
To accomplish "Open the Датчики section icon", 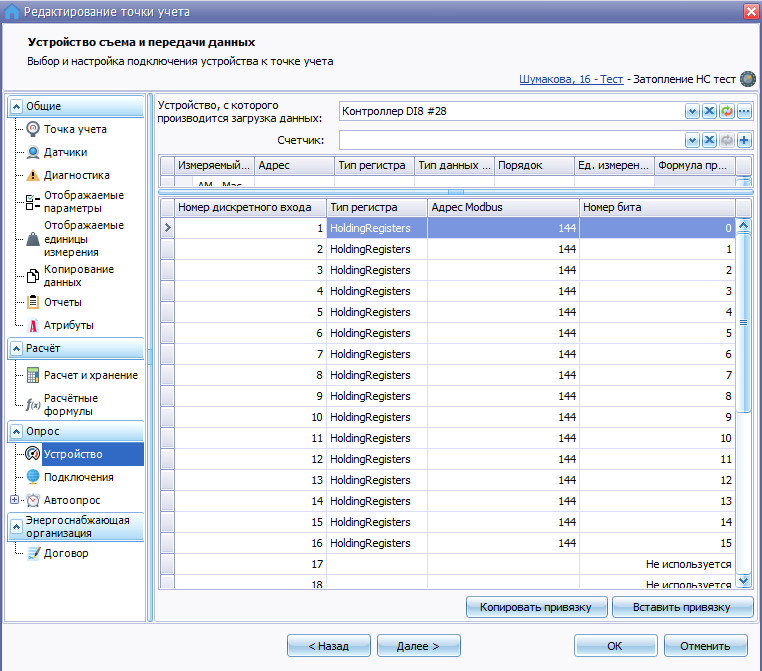I will (x=33, y=152).
